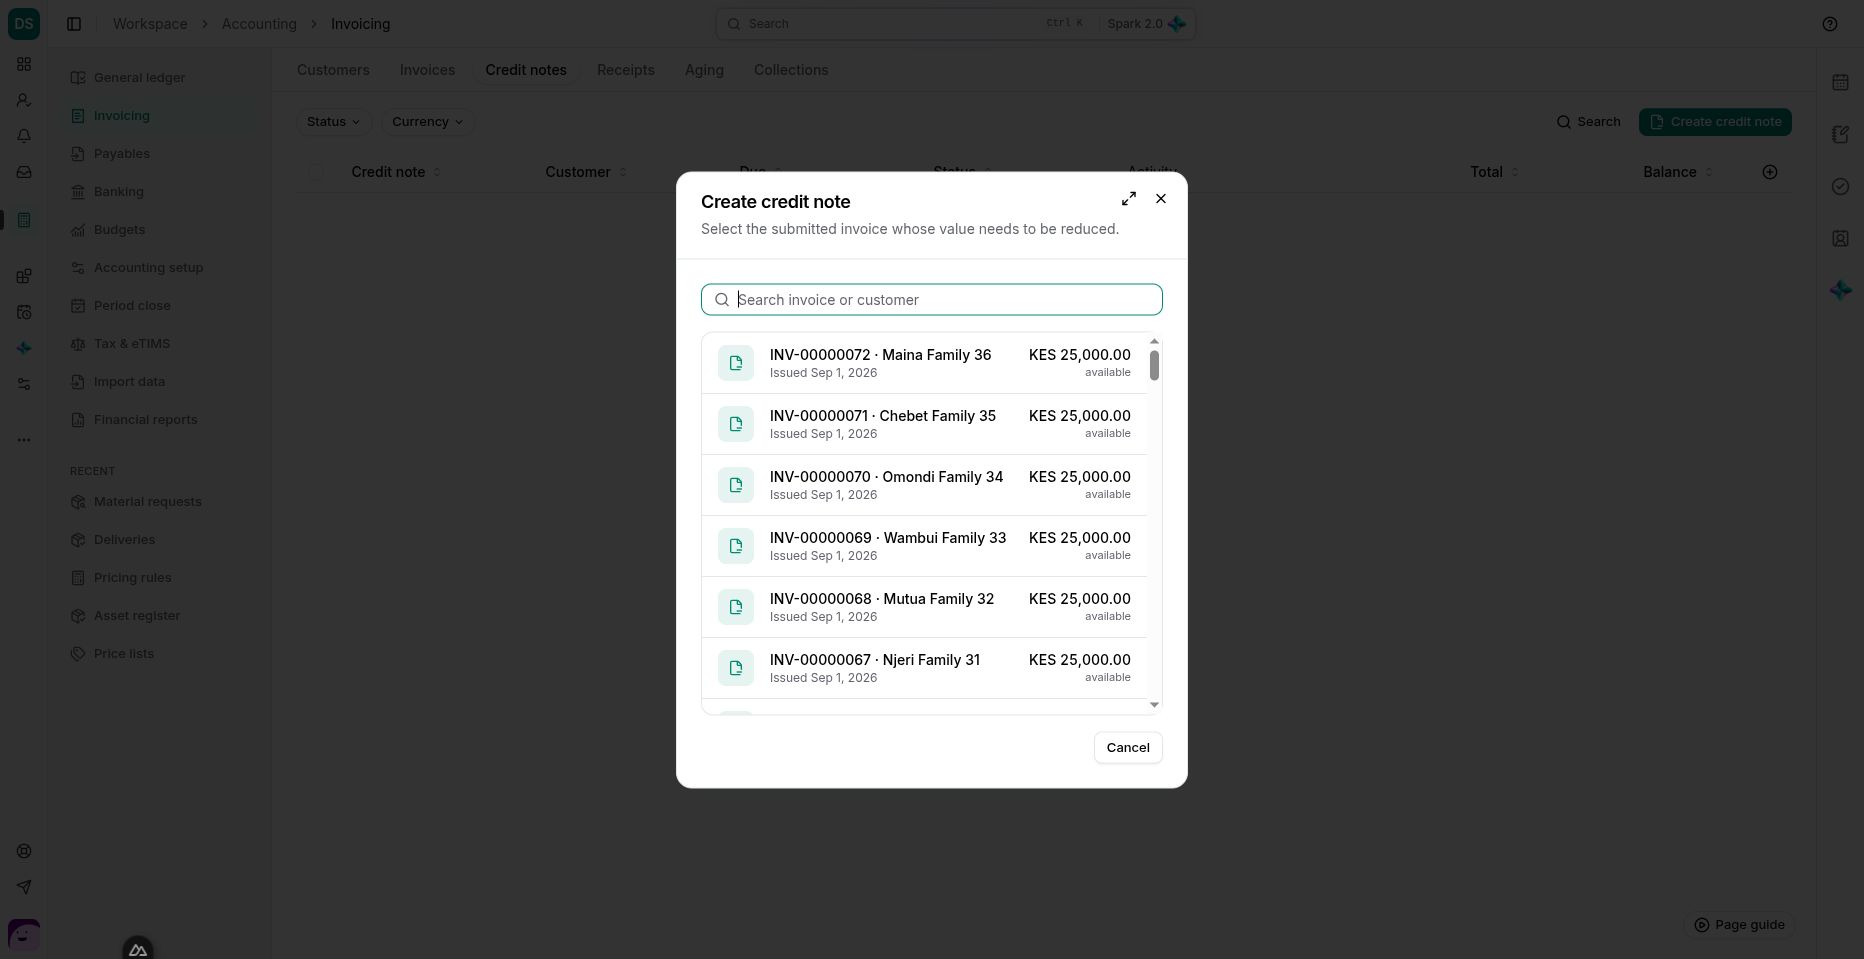
Task: Select invoice INV-00000070 · Omondi Family 34
Action: (x=924, y=485)
